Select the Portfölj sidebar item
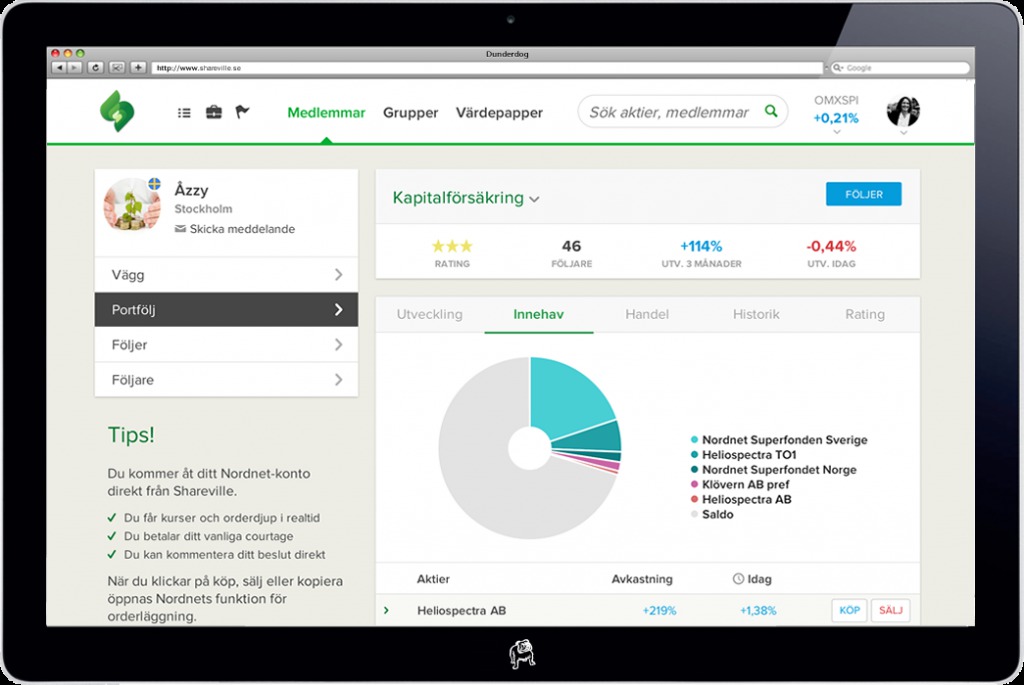 tap(226, 310)
